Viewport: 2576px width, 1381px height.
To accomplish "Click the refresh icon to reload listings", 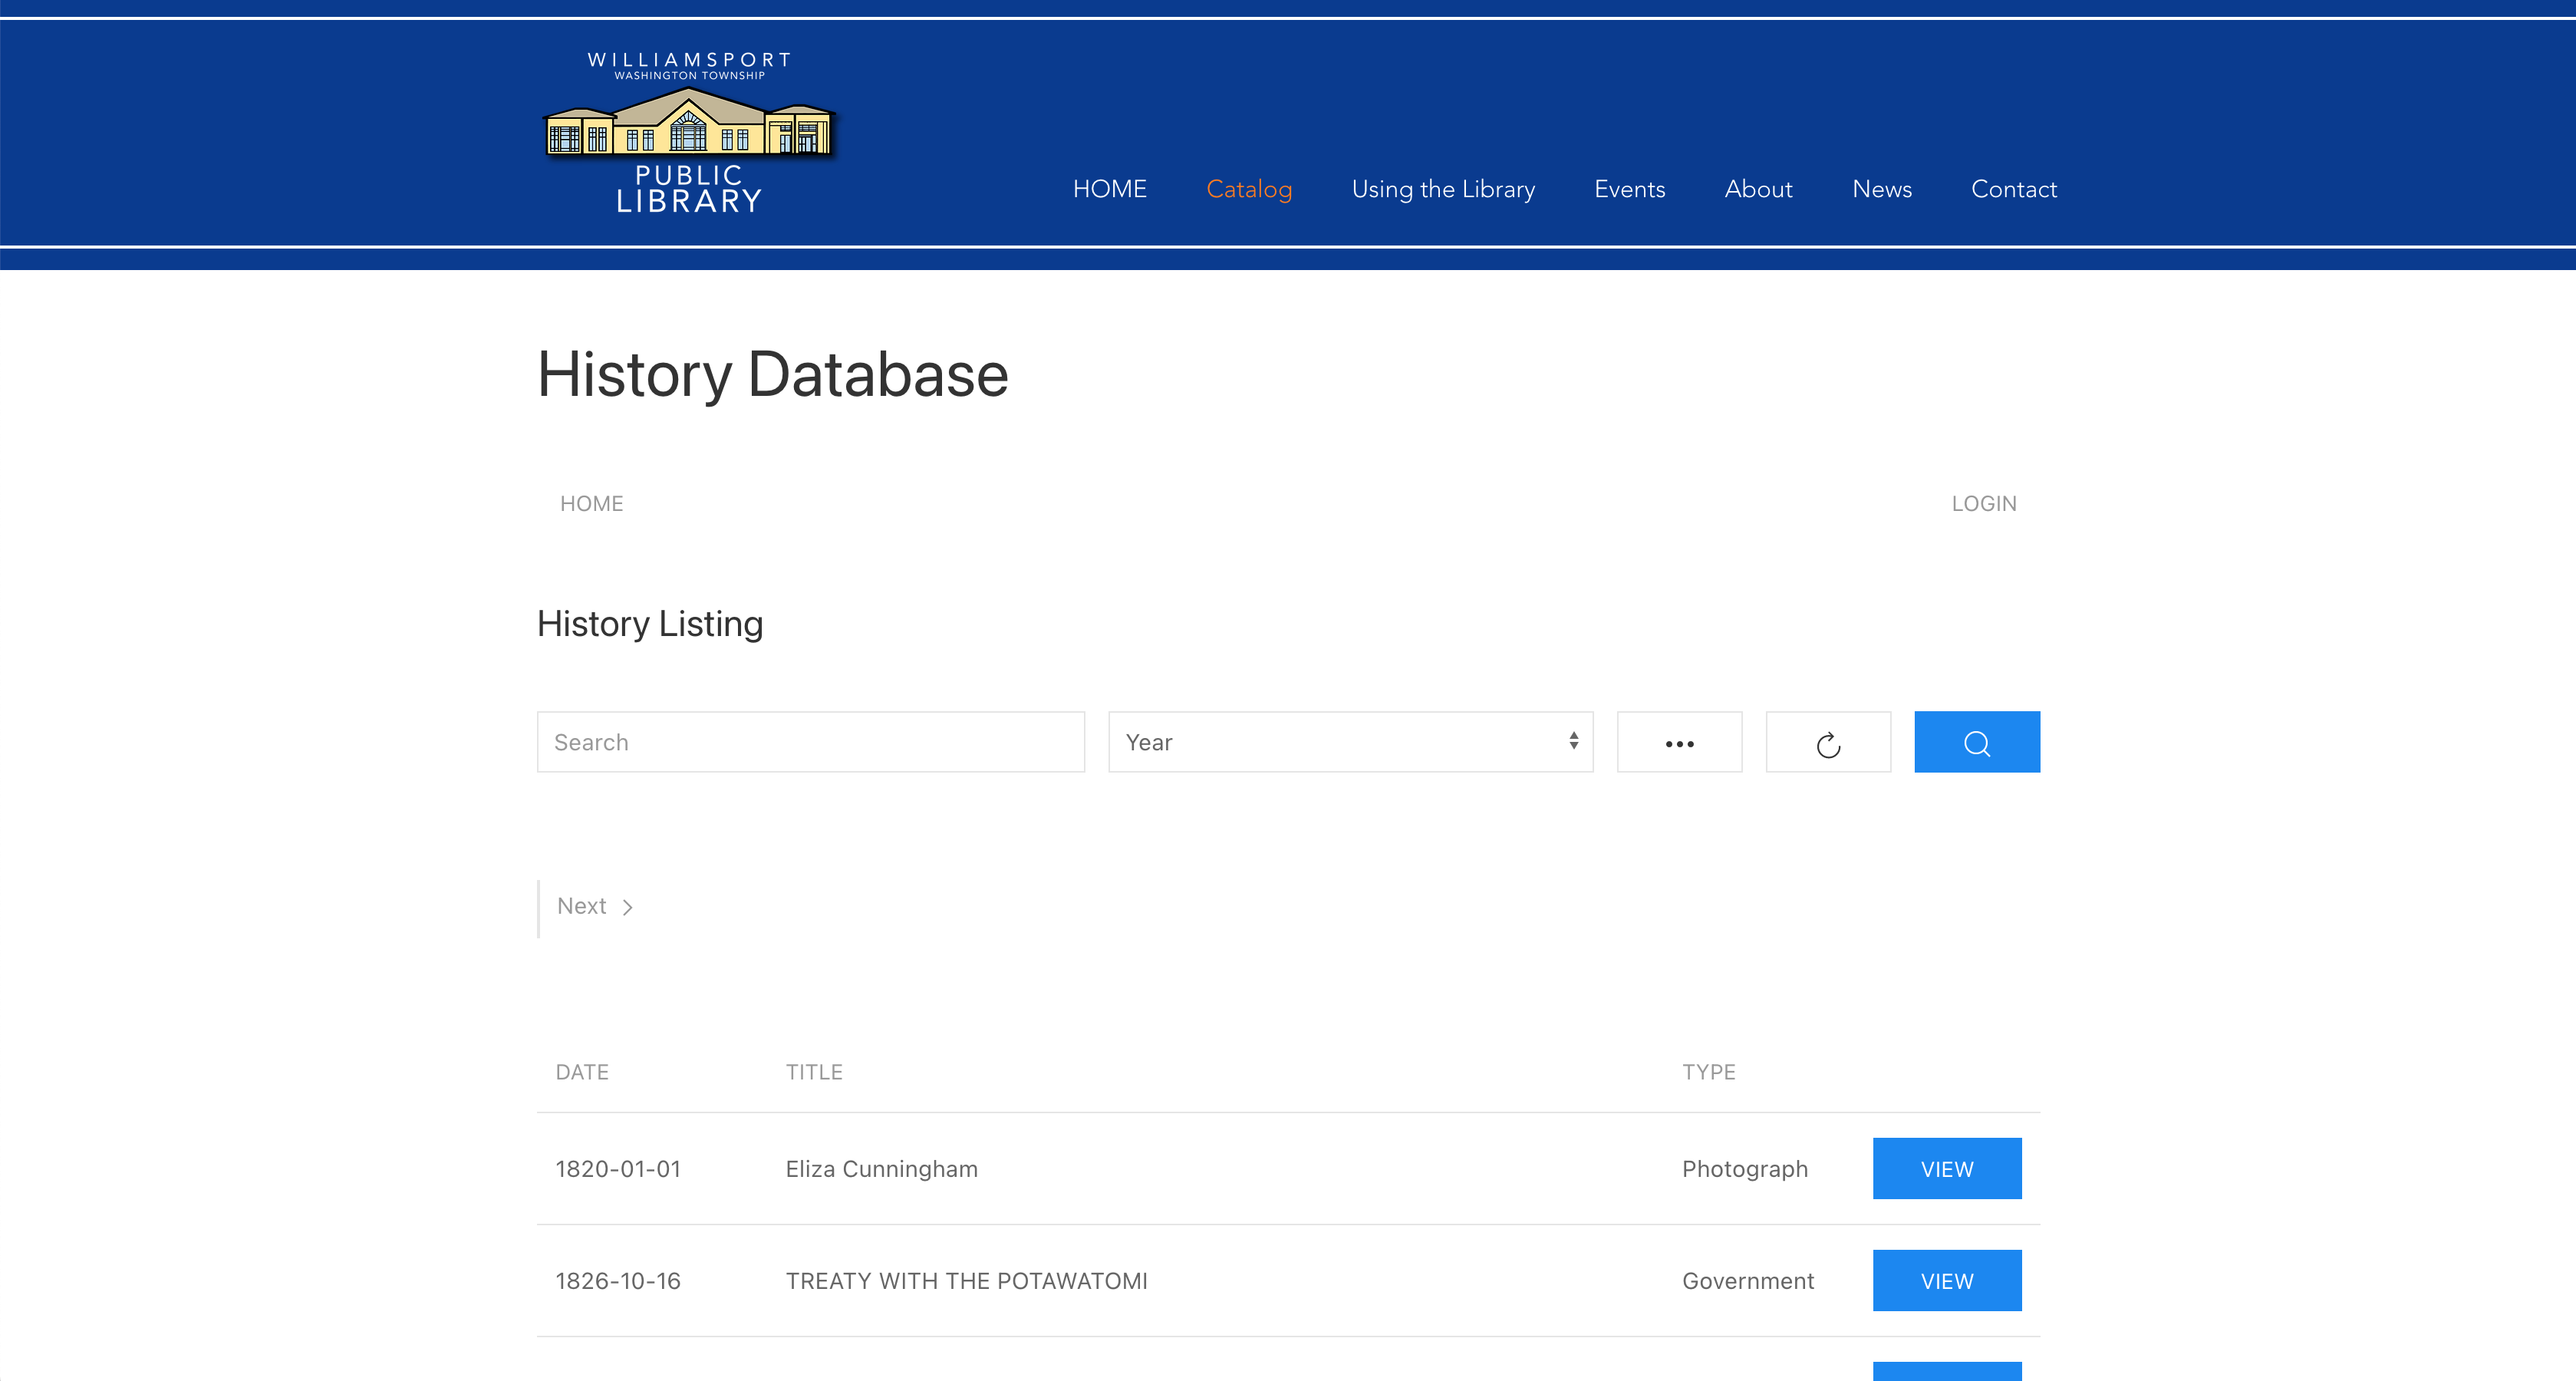I will point(1828,742).
